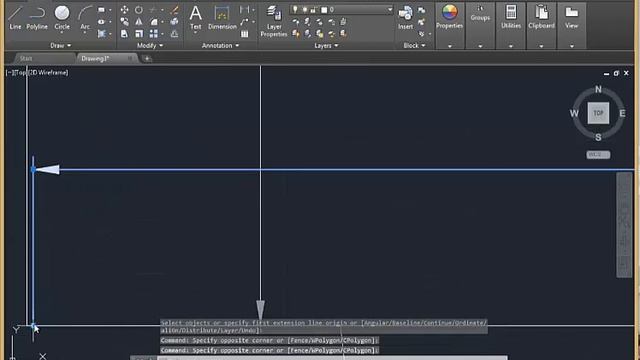
Task: Open the WCS dropdown below ViewCube
Action: click(598, 155)
